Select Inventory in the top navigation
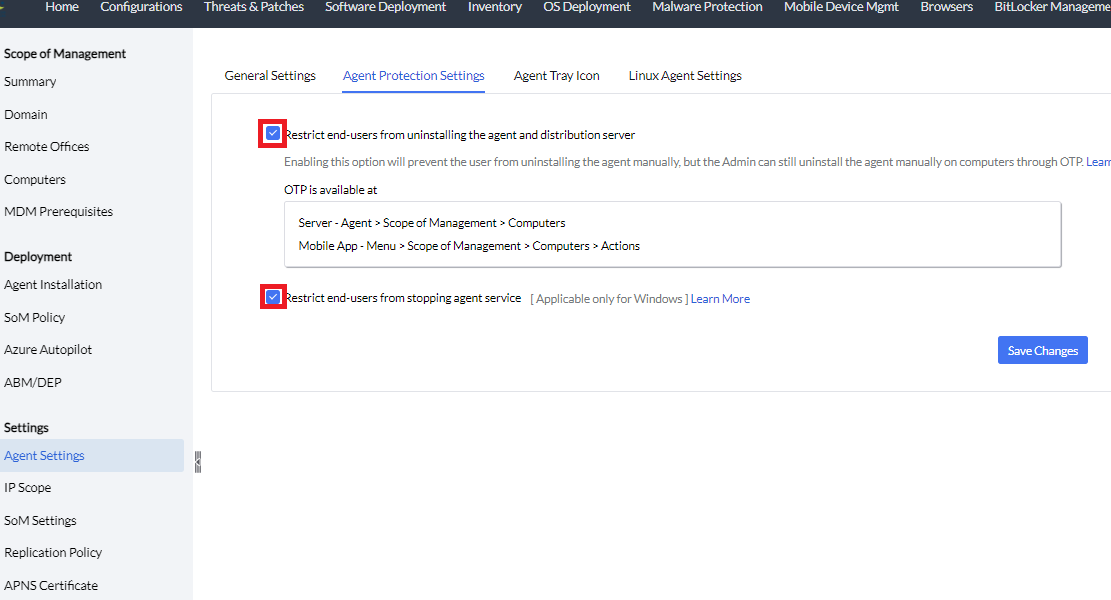This screenshot has width=1111, height=600. point(495,7)
